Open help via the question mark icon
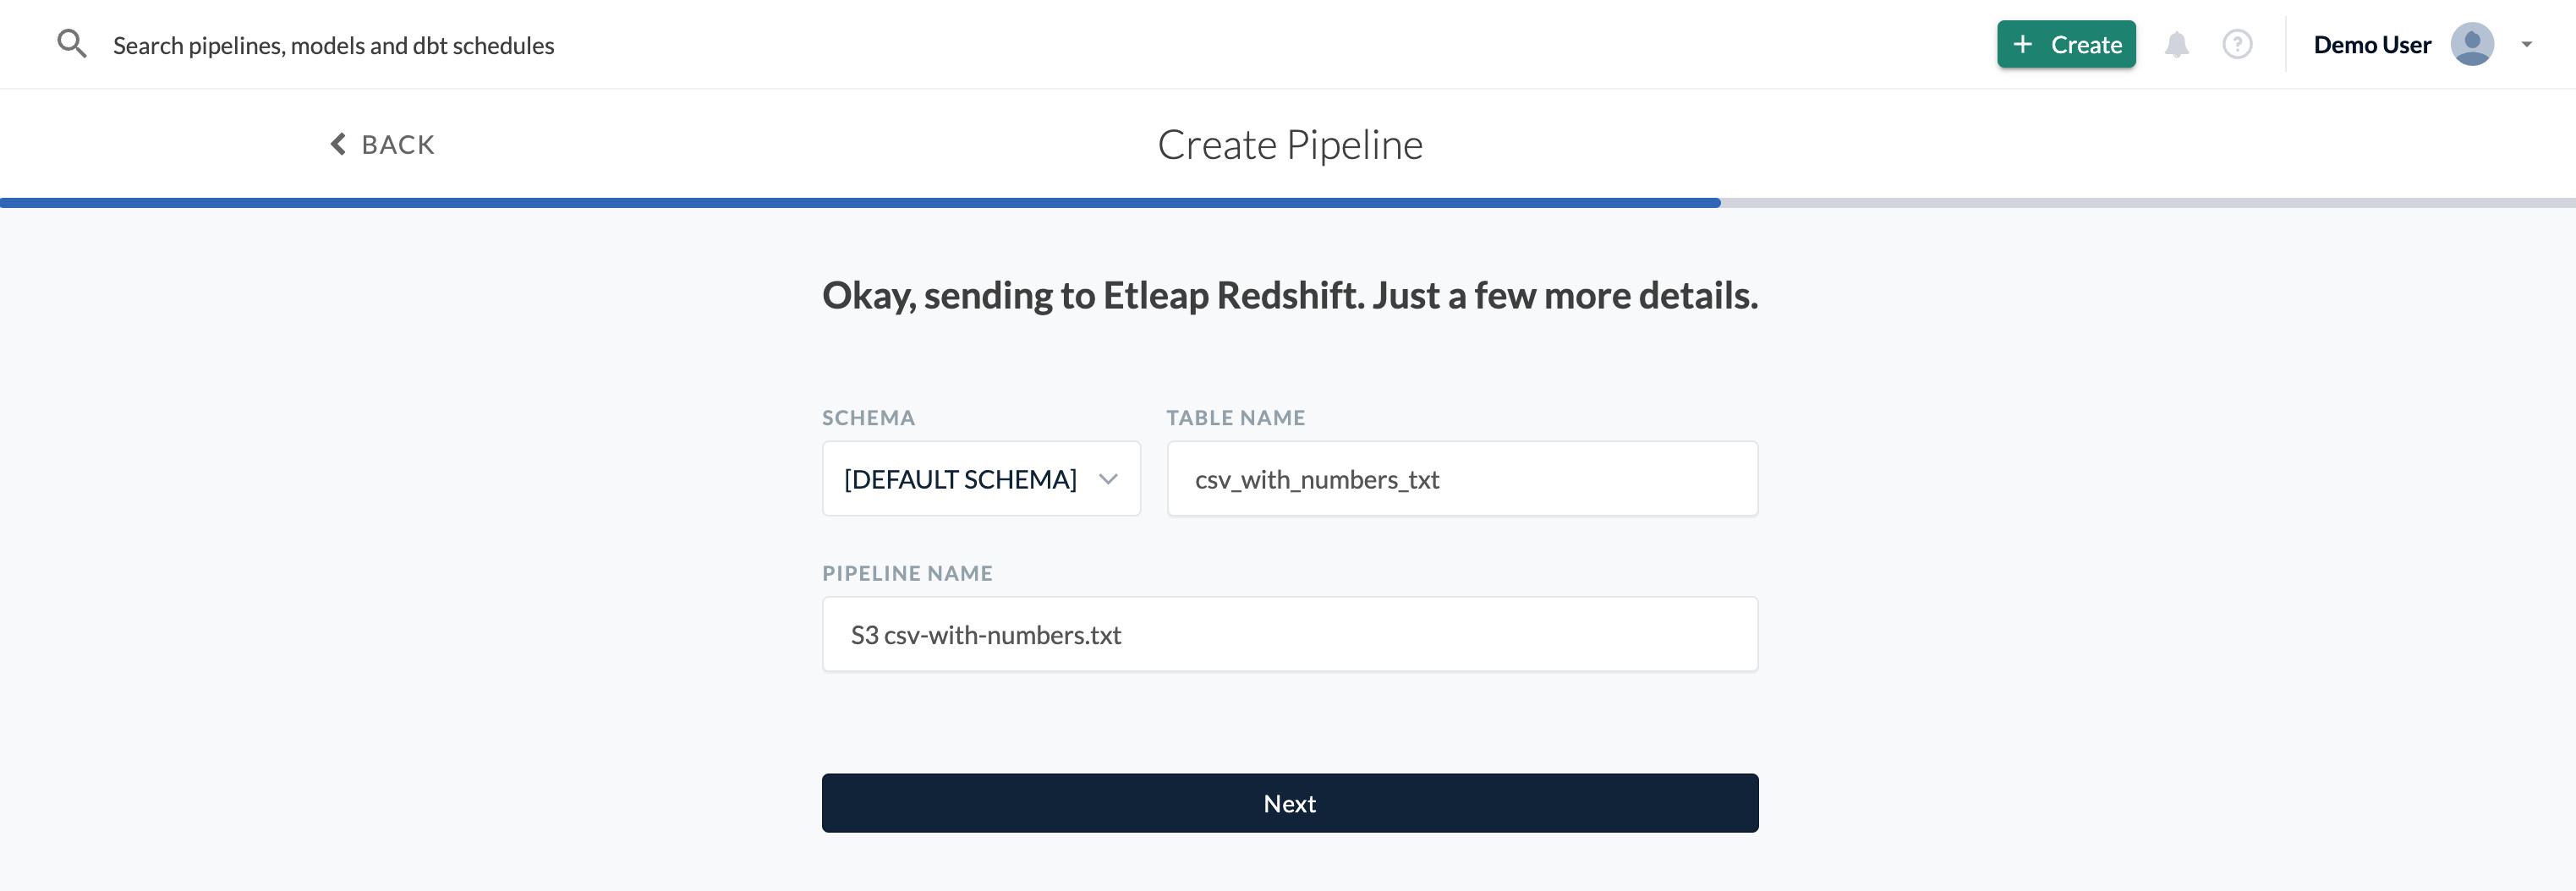The width and height of the screenshot is (2576, 891). [2237, 44]
